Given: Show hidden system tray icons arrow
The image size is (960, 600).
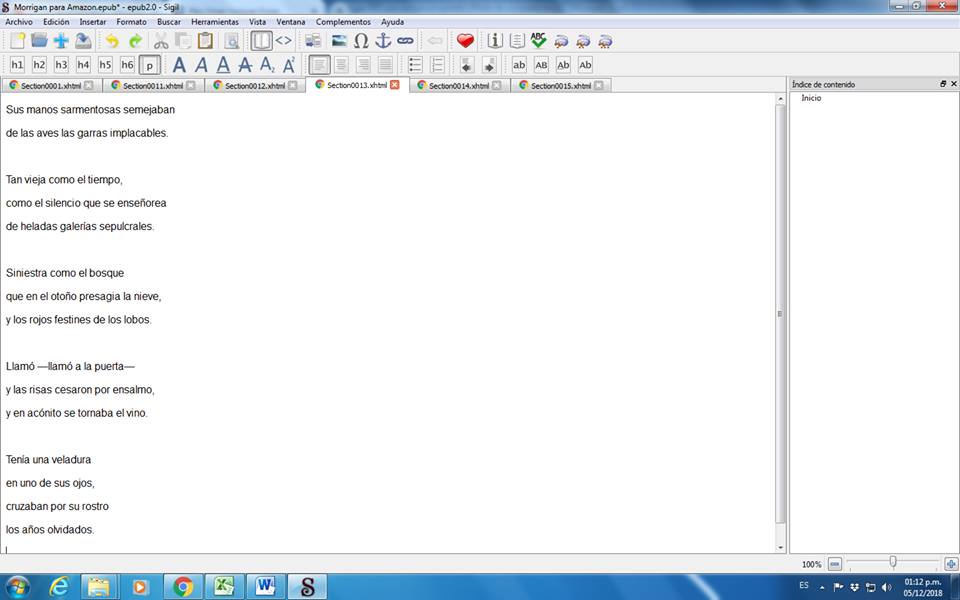Looking at the screenshot, I should coord(822,587).
